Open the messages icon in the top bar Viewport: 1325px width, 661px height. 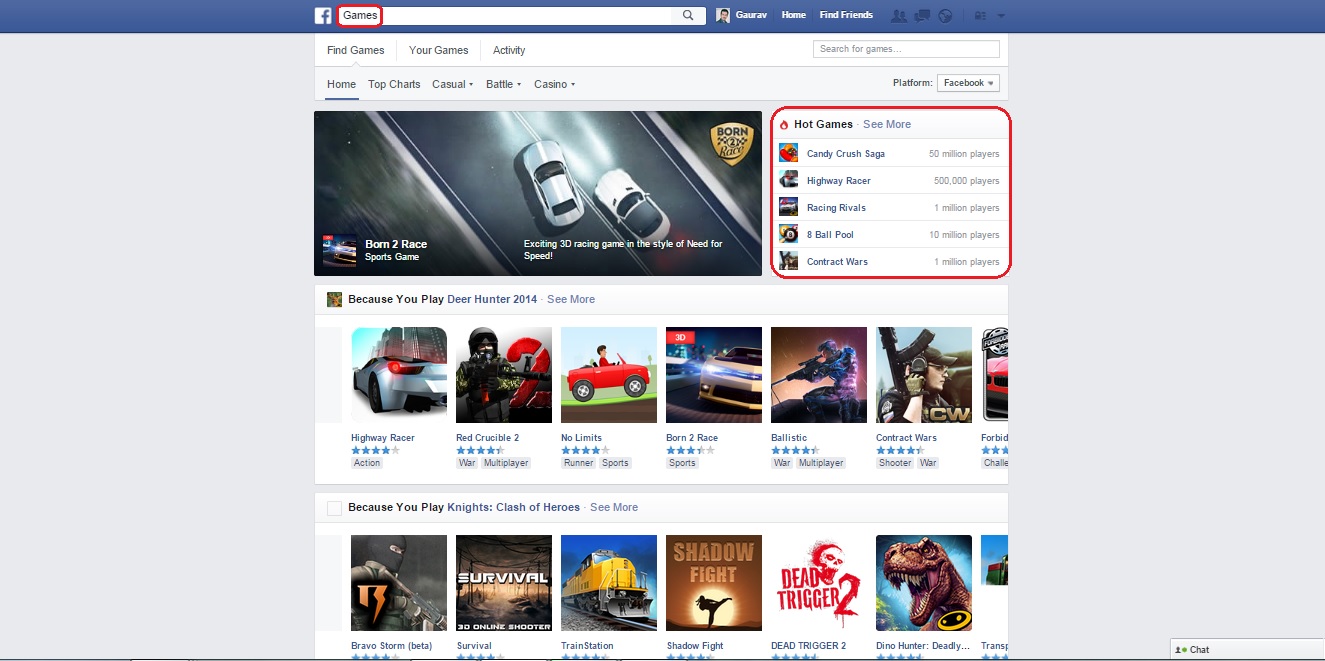pyautogui.click(x=922, y=15)
